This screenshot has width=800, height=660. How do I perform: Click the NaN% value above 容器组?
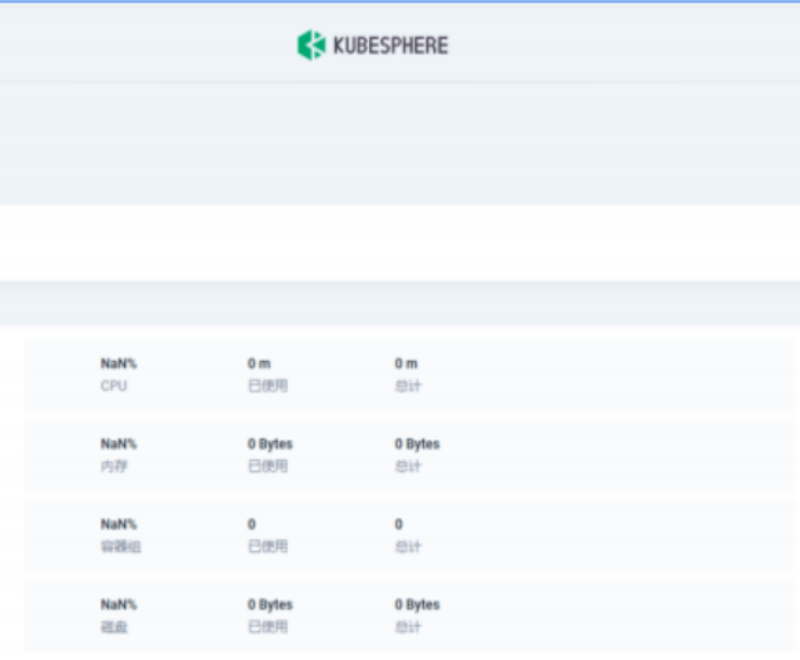[118, 524]
